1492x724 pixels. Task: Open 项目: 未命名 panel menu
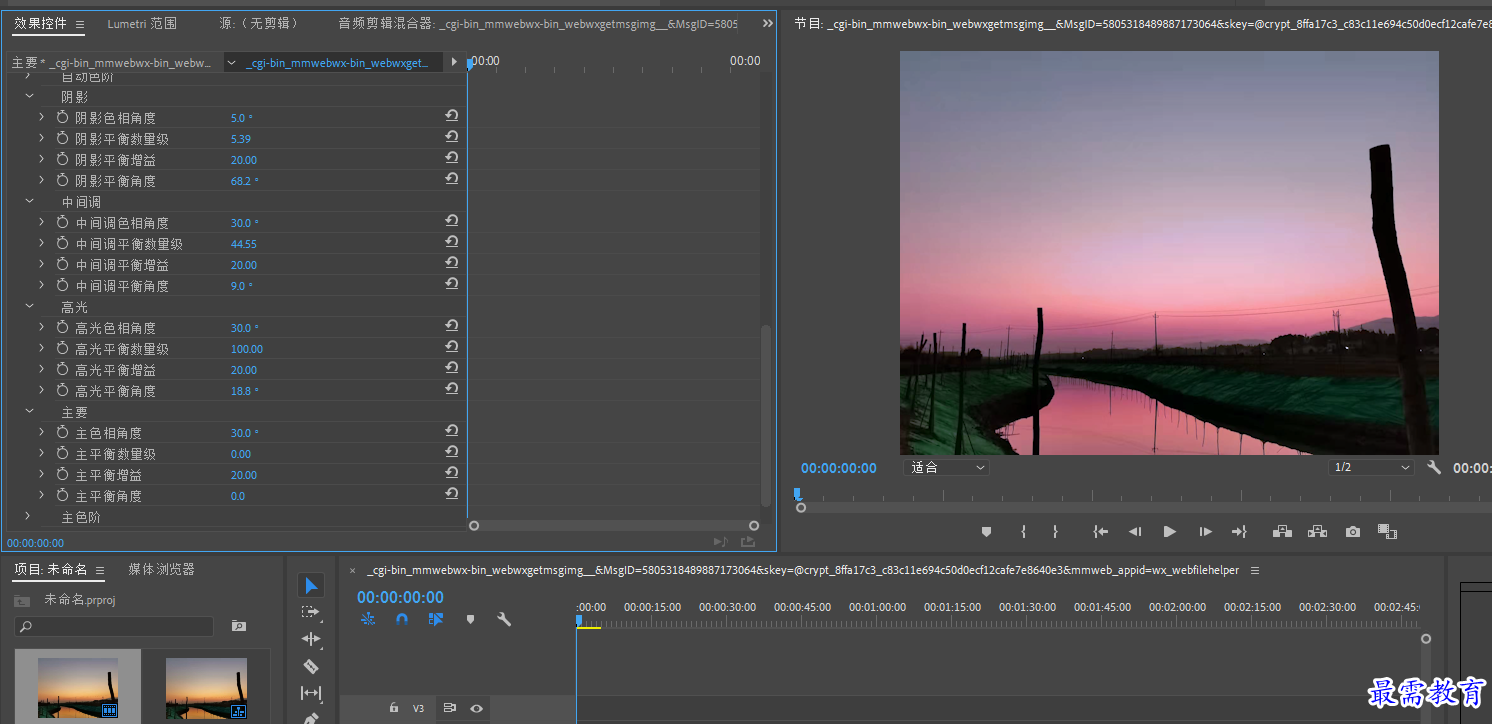tap(100, 570)
